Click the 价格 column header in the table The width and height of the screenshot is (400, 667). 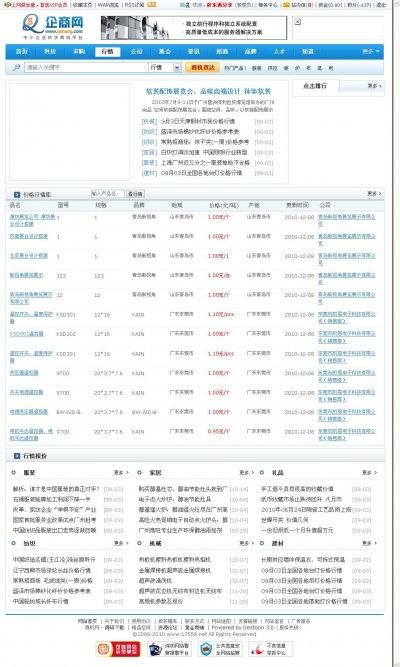click(x=224, y=205)
